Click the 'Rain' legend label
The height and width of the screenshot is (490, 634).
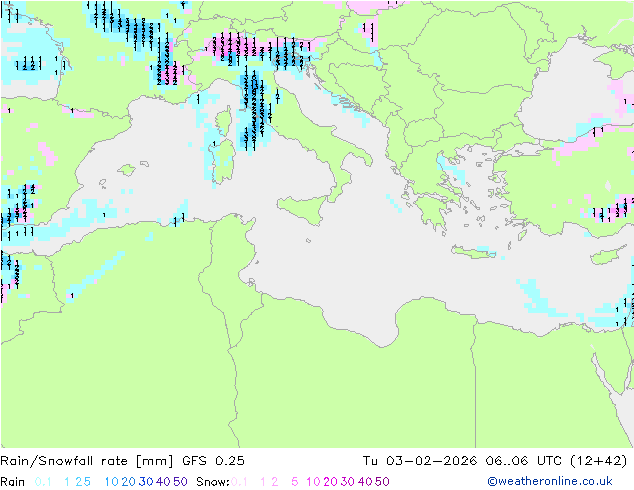[13, 482]
